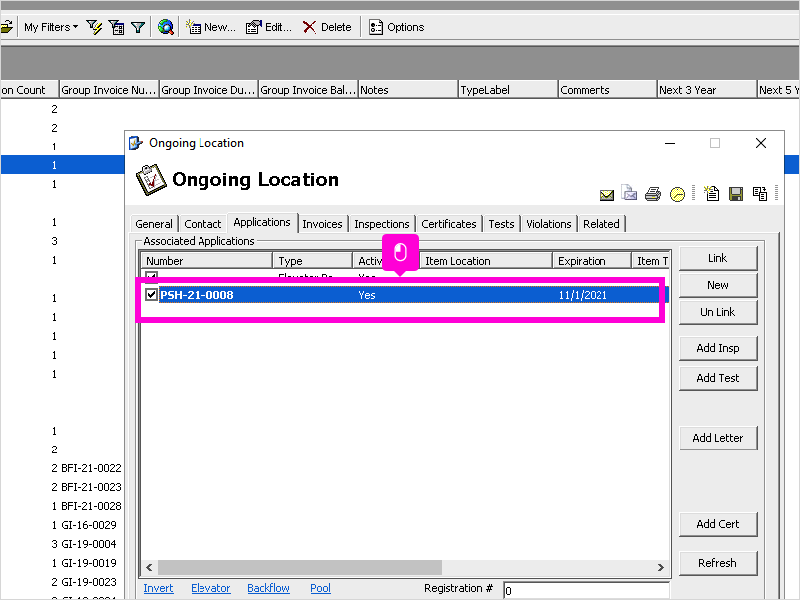Select the GI-19-0019 row in main grid
Viewport: 800px width, 600px height.
pos(89,563)
